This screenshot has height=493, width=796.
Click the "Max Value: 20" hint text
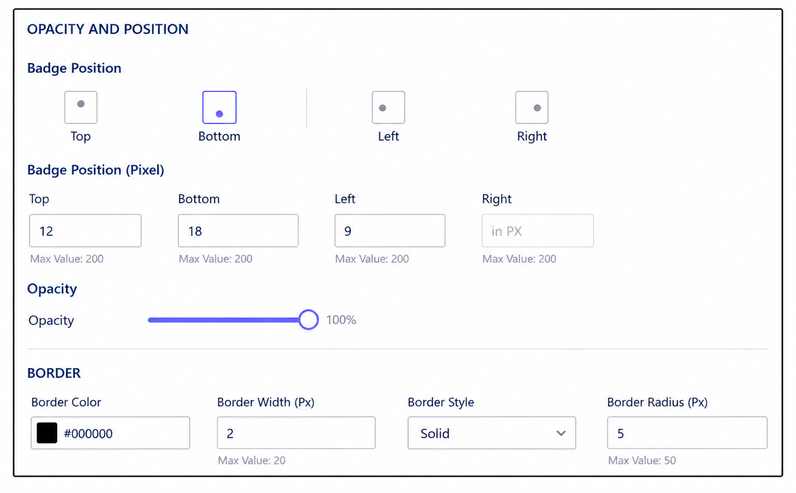tap(252, 461)
